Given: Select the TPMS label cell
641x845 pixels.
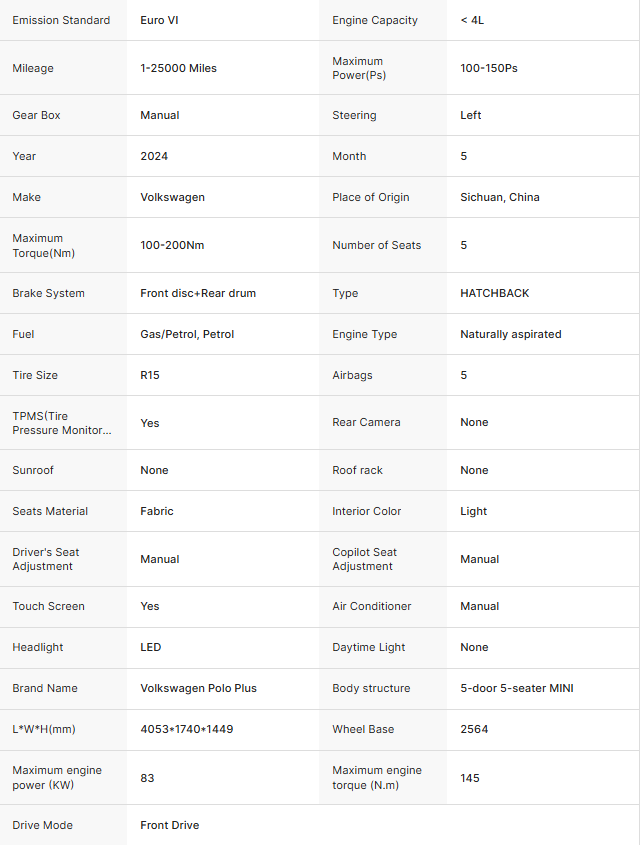Looking at the screenshot, I should coord(61,423).
